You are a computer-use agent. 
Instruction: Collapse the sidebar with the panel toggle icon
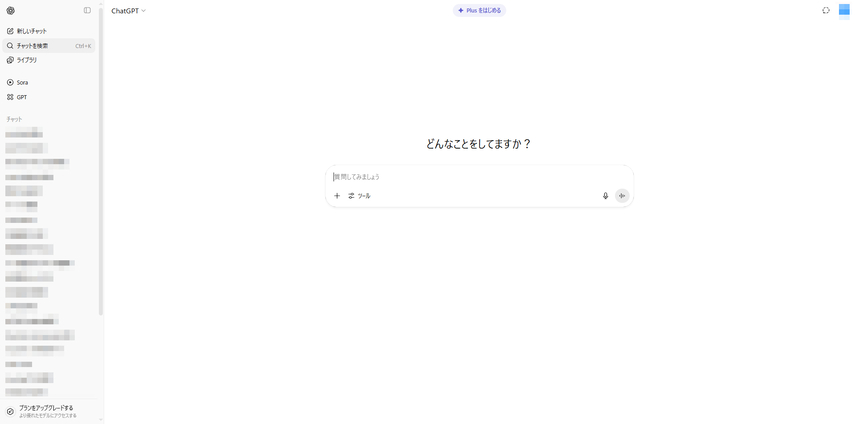87,10
